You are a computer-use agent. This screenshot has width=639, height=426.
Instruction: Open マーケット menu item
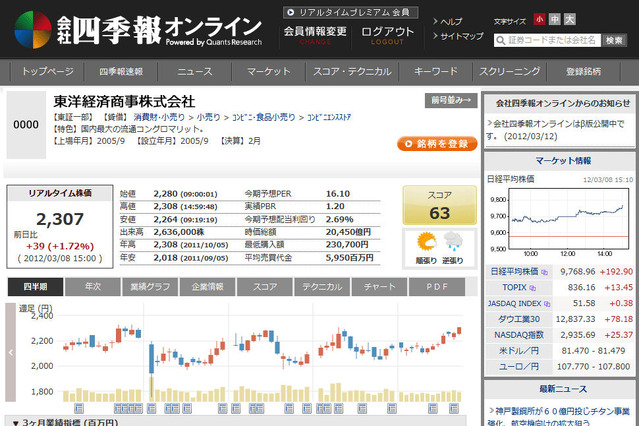(269, 72)
